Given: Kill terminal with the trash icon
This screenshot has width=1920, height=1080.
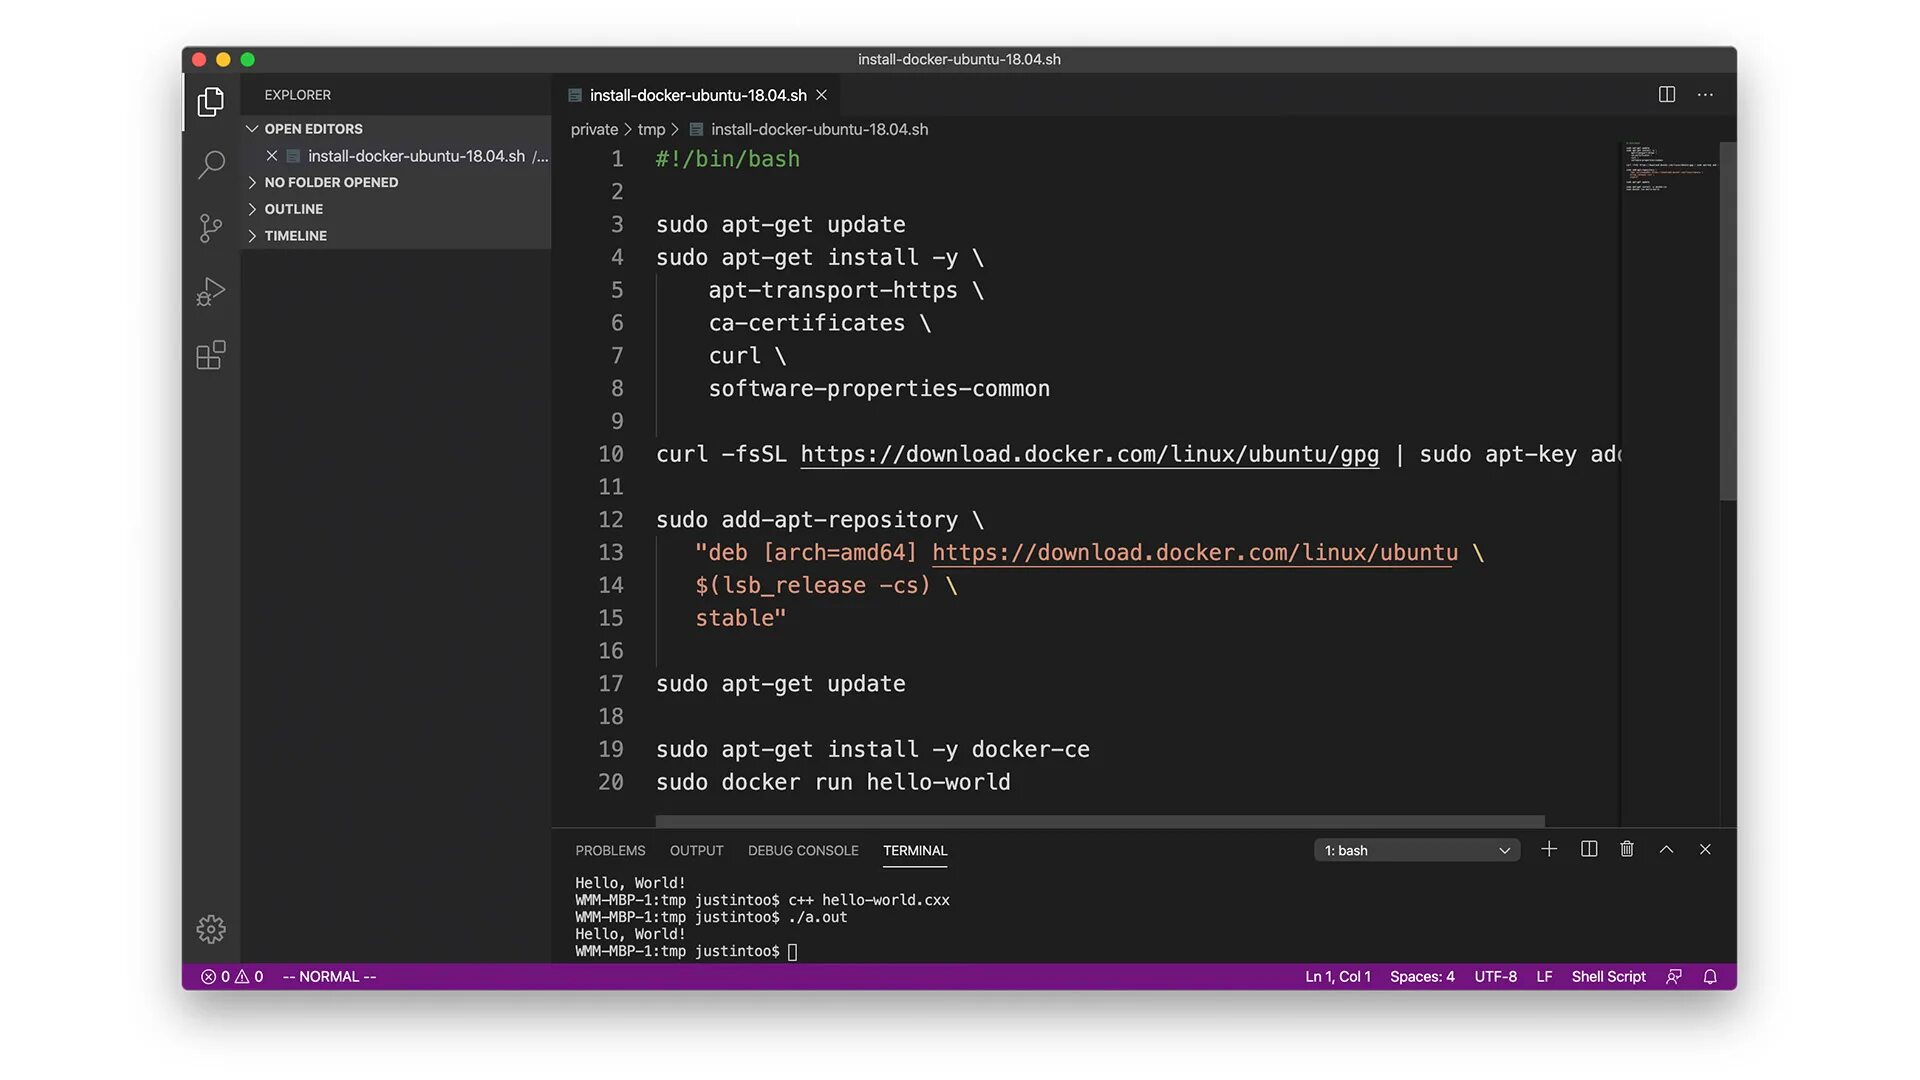Looking at the screenshot, I should click(1627, 849).
